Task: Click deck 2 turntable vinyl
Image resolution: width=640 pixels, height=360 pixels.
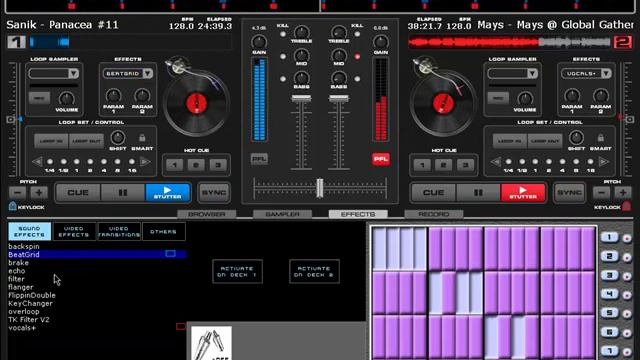Action: (443, 103)
